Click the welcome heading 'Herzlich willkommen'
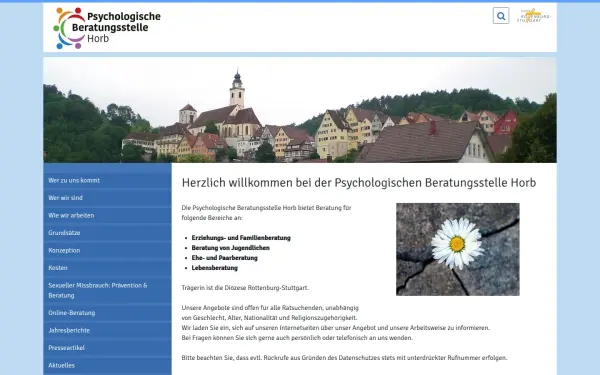 (x=359, y=183)
